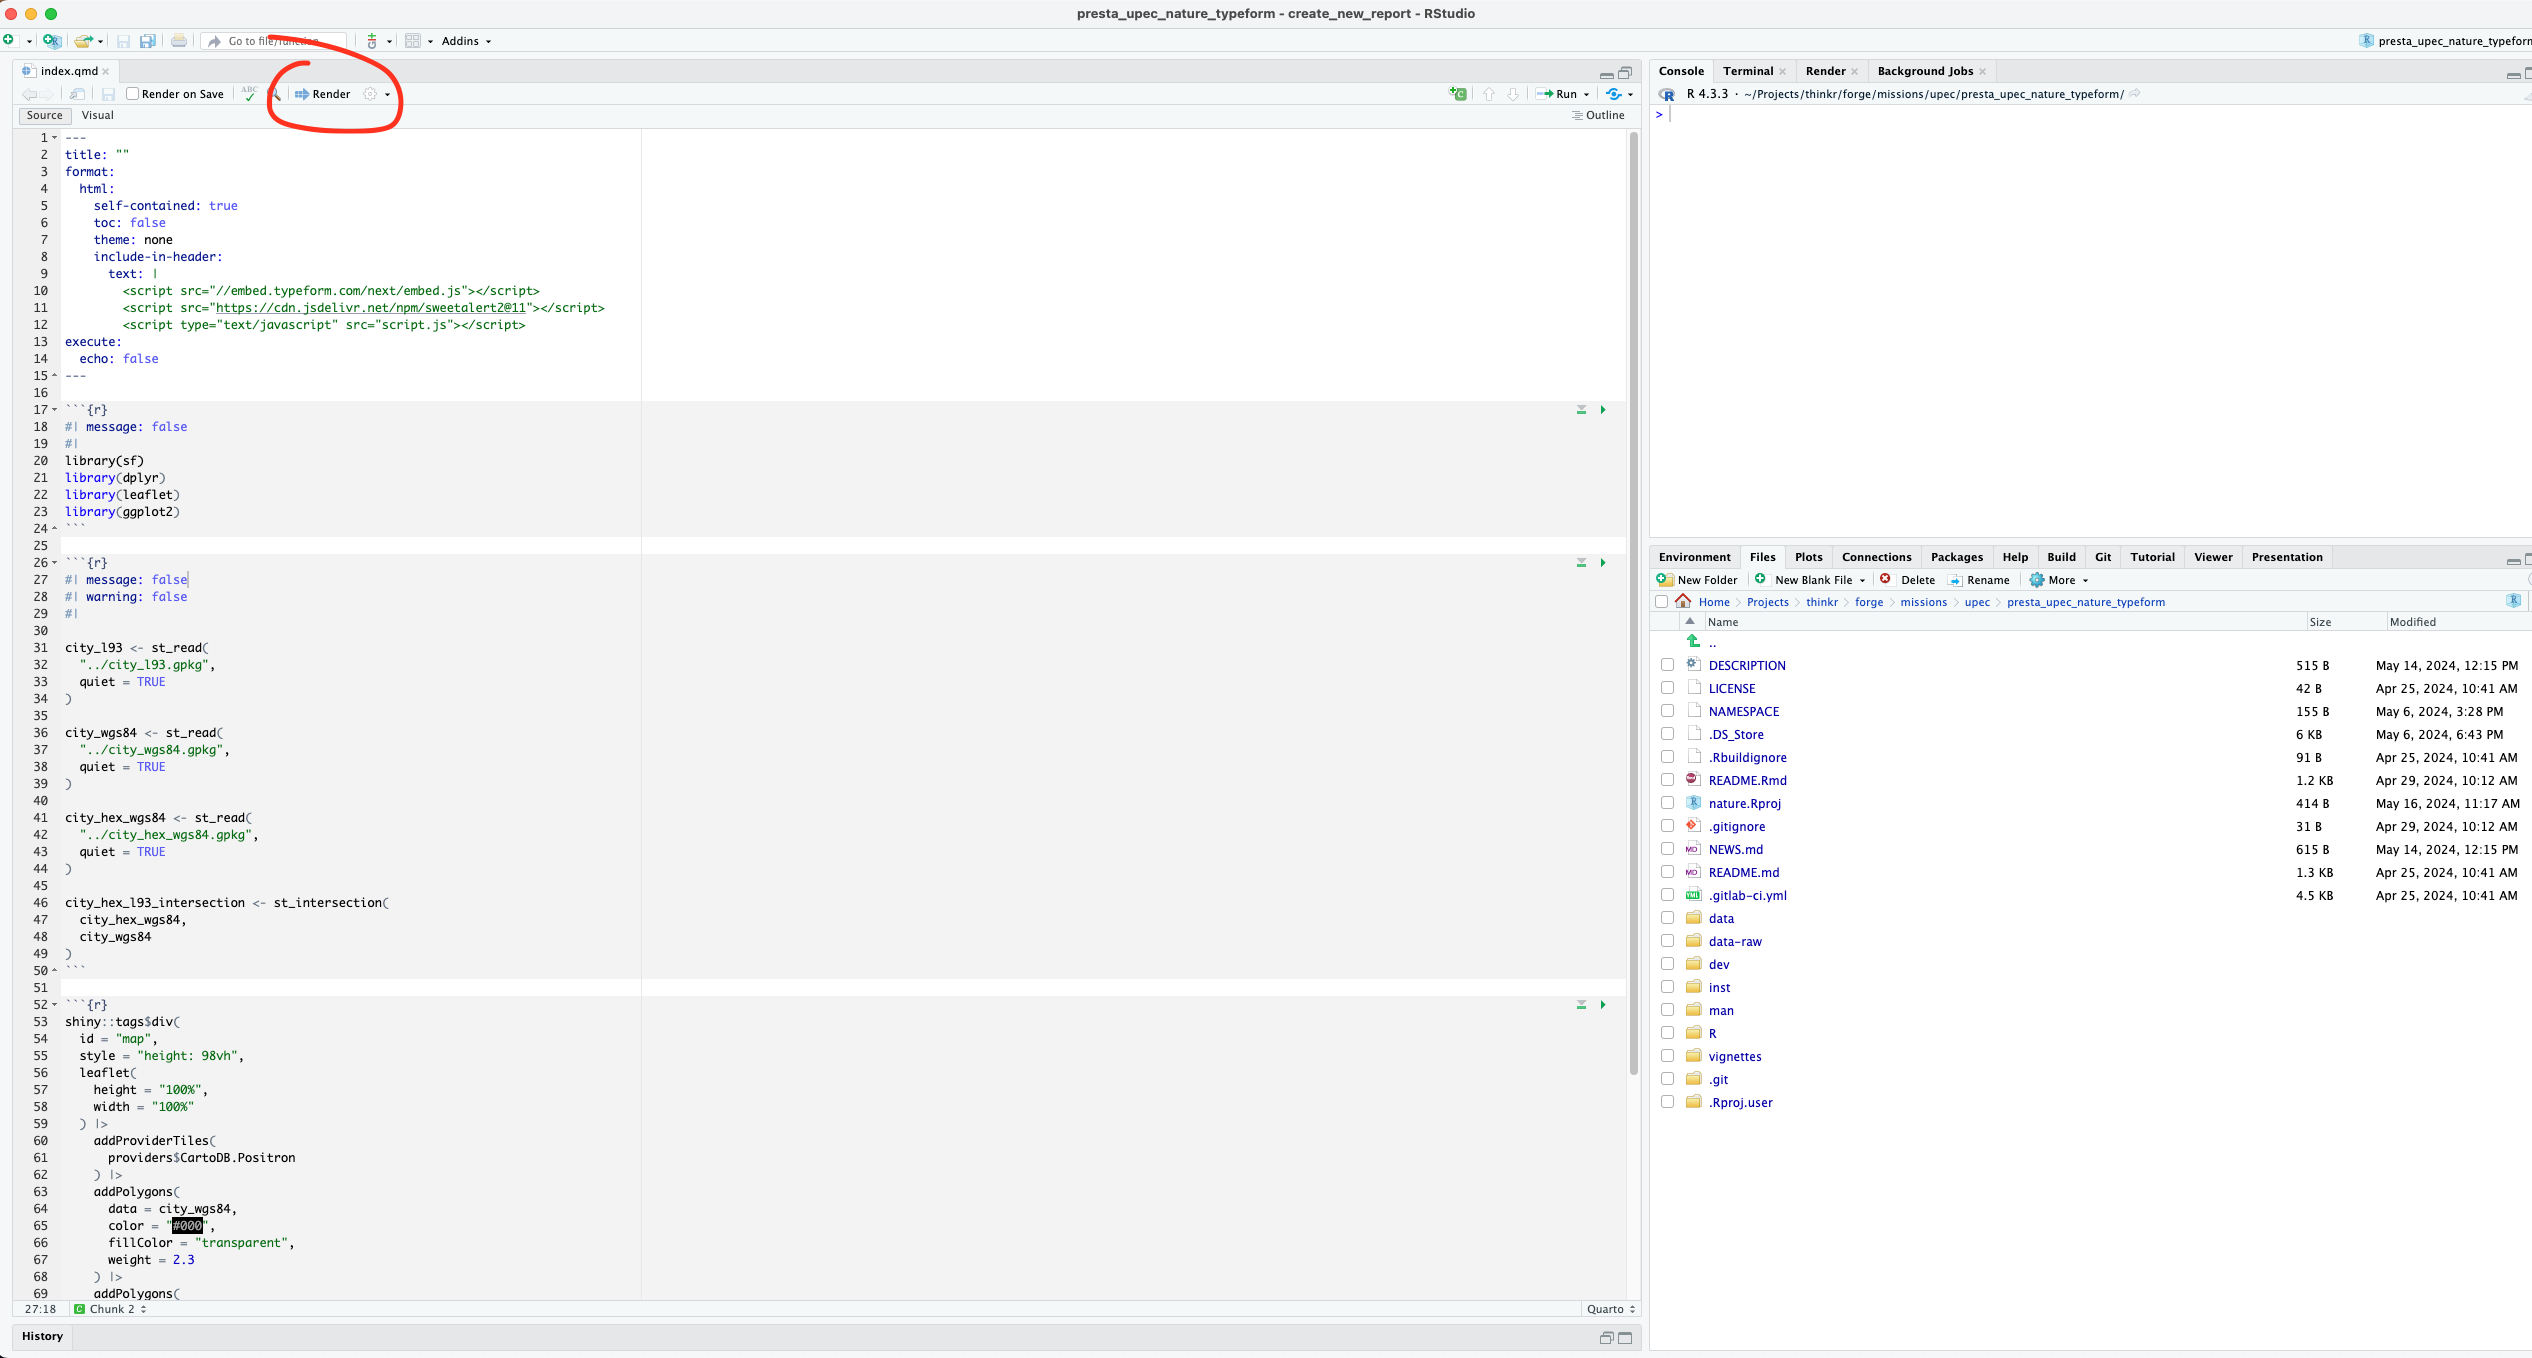Image resolution: width=2532 pixels, height=1358 pixels.
Task: Click the Find/Replace magnifier icon
Action: 275,94
